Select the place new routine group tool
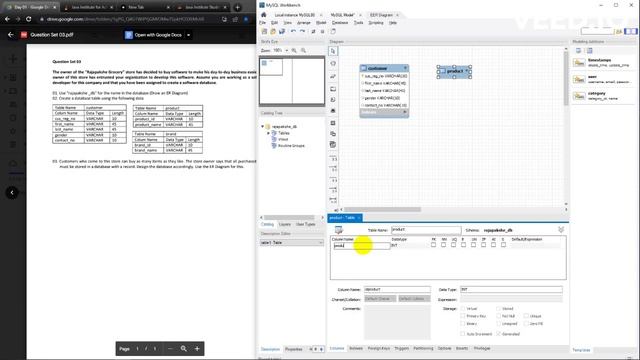 tap(333, 145)
